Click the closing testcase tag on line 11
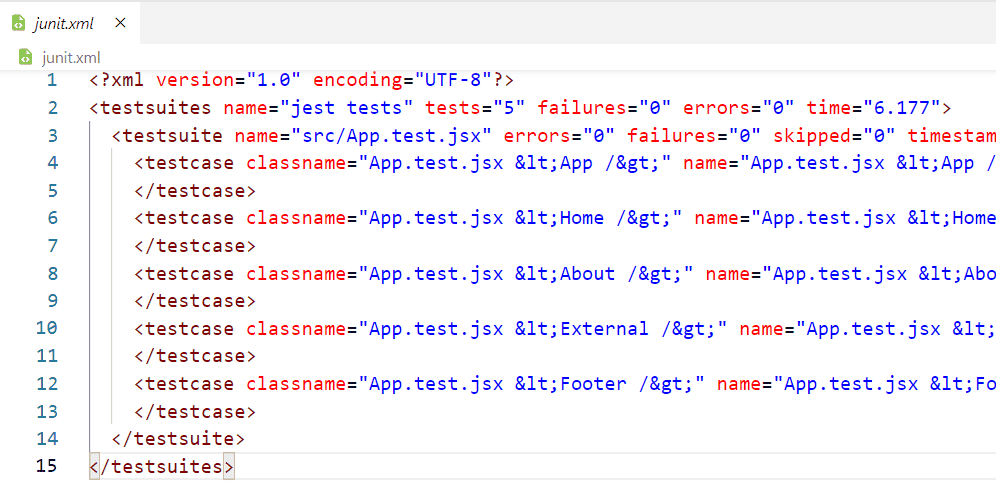The width and height of the screenshot is (996, 490). pyautogui.click(x=196, y=356)
